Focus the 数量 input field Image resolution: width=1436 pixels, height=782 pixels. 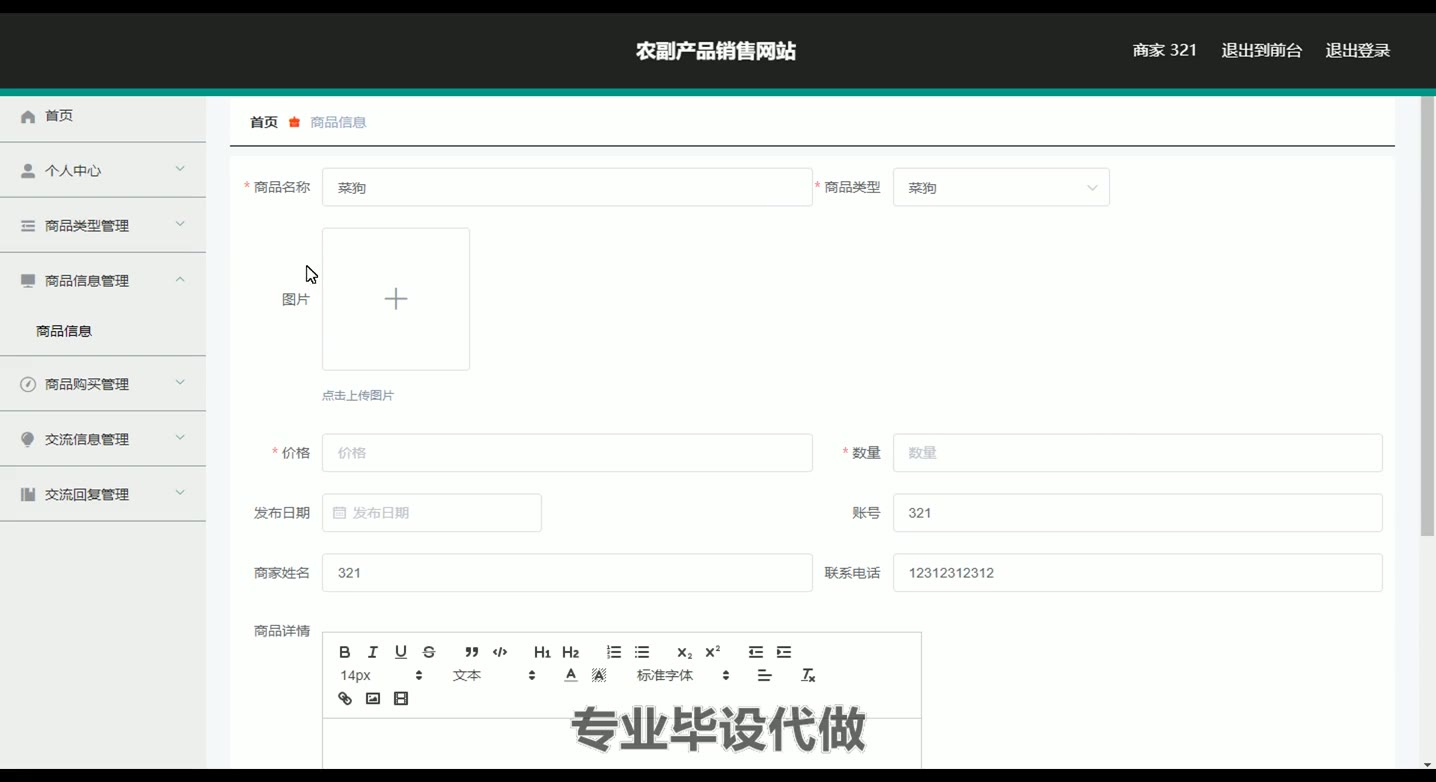point(1137,453)
